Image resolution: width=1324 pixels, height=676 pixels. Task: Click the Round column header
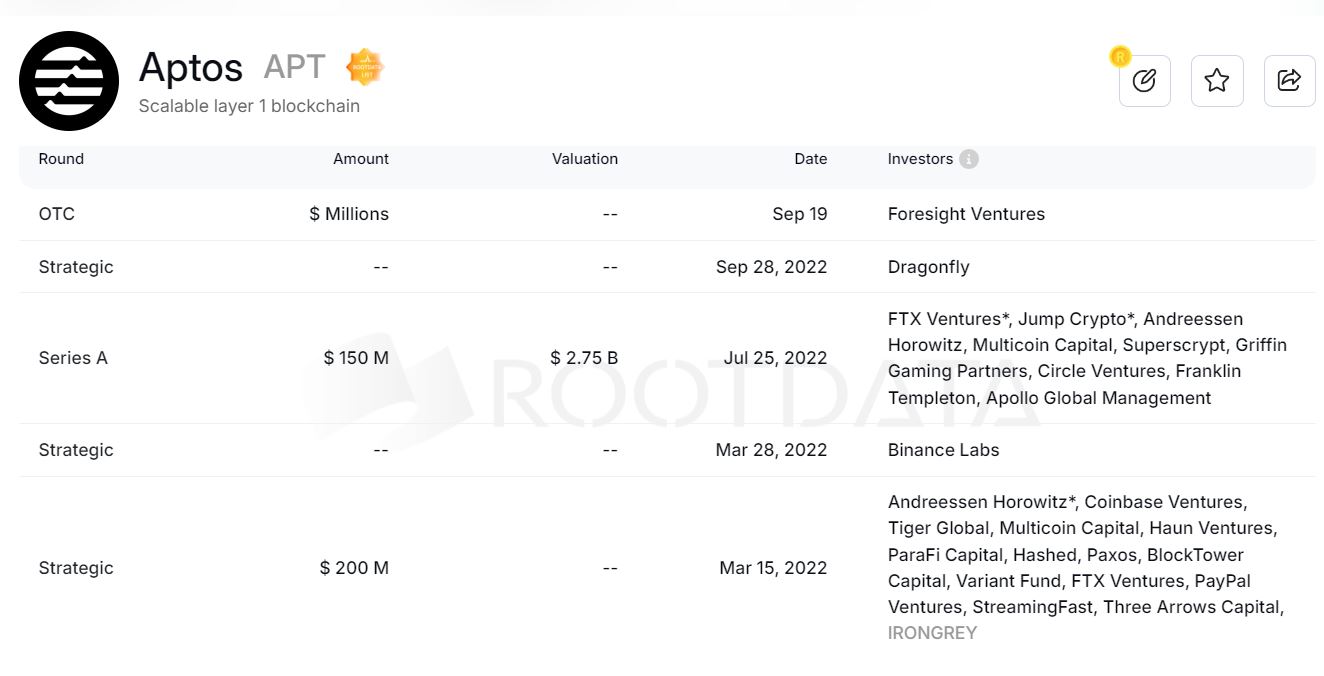pos(61,158)
